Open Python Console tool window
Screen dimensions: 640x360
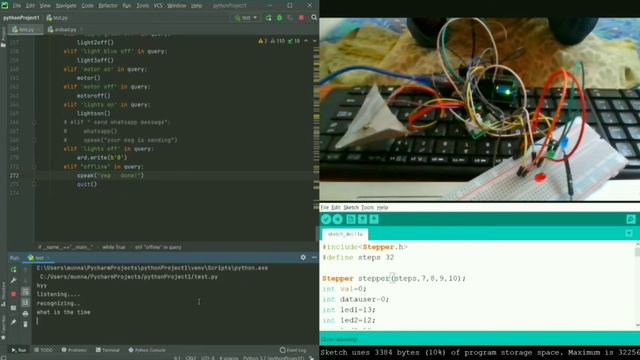point(147,350)
